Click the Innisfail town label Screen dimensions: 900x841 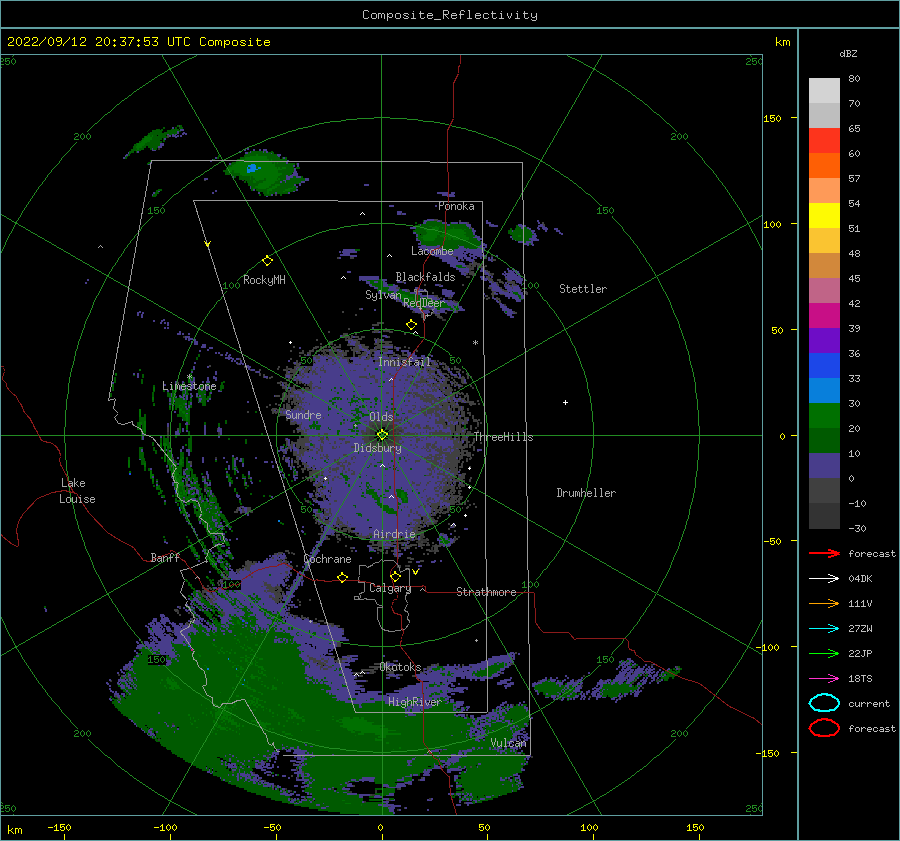404,362
